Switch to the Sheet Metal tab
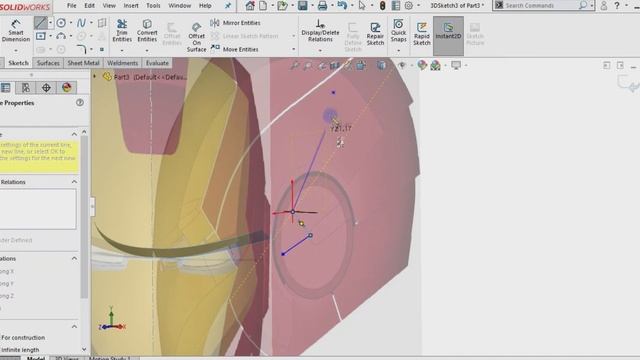The height and width of the screenshot is (360, 640). click(x=83, y=63)
